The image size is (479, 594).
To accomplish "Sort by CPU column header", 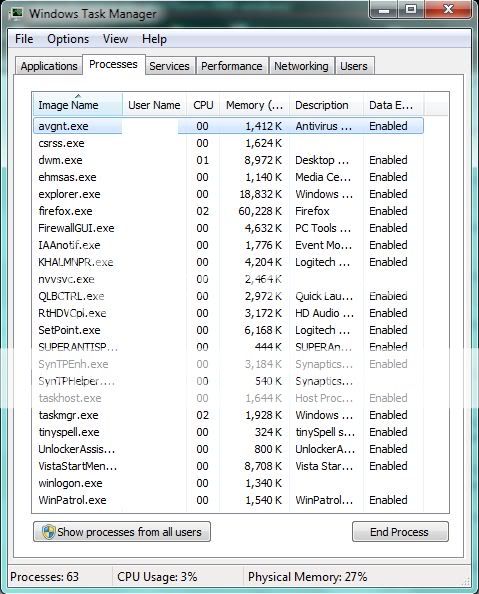I will click(x=203, y=105).
